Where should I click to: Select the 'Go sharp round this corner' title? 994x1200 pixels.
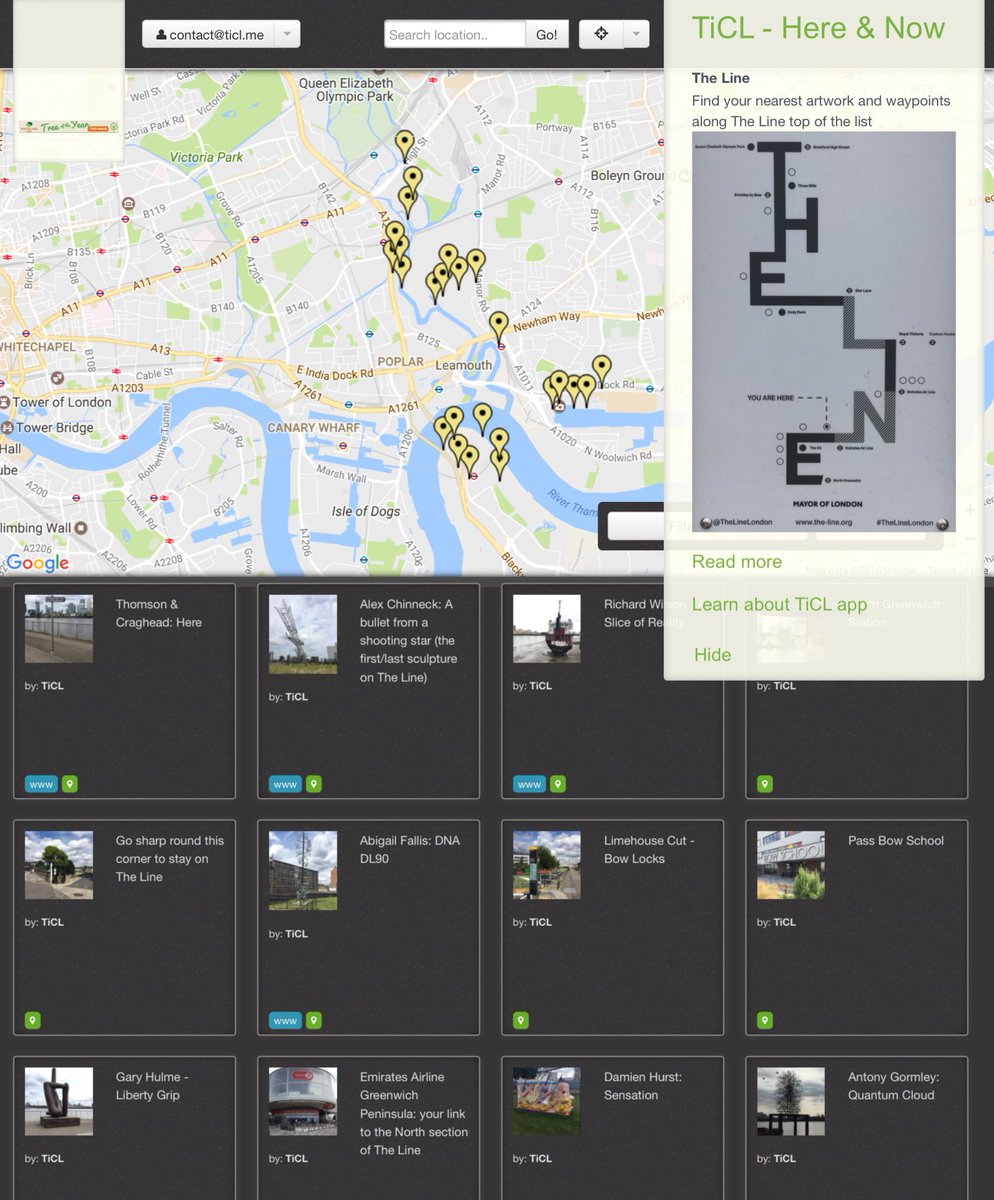170,859
